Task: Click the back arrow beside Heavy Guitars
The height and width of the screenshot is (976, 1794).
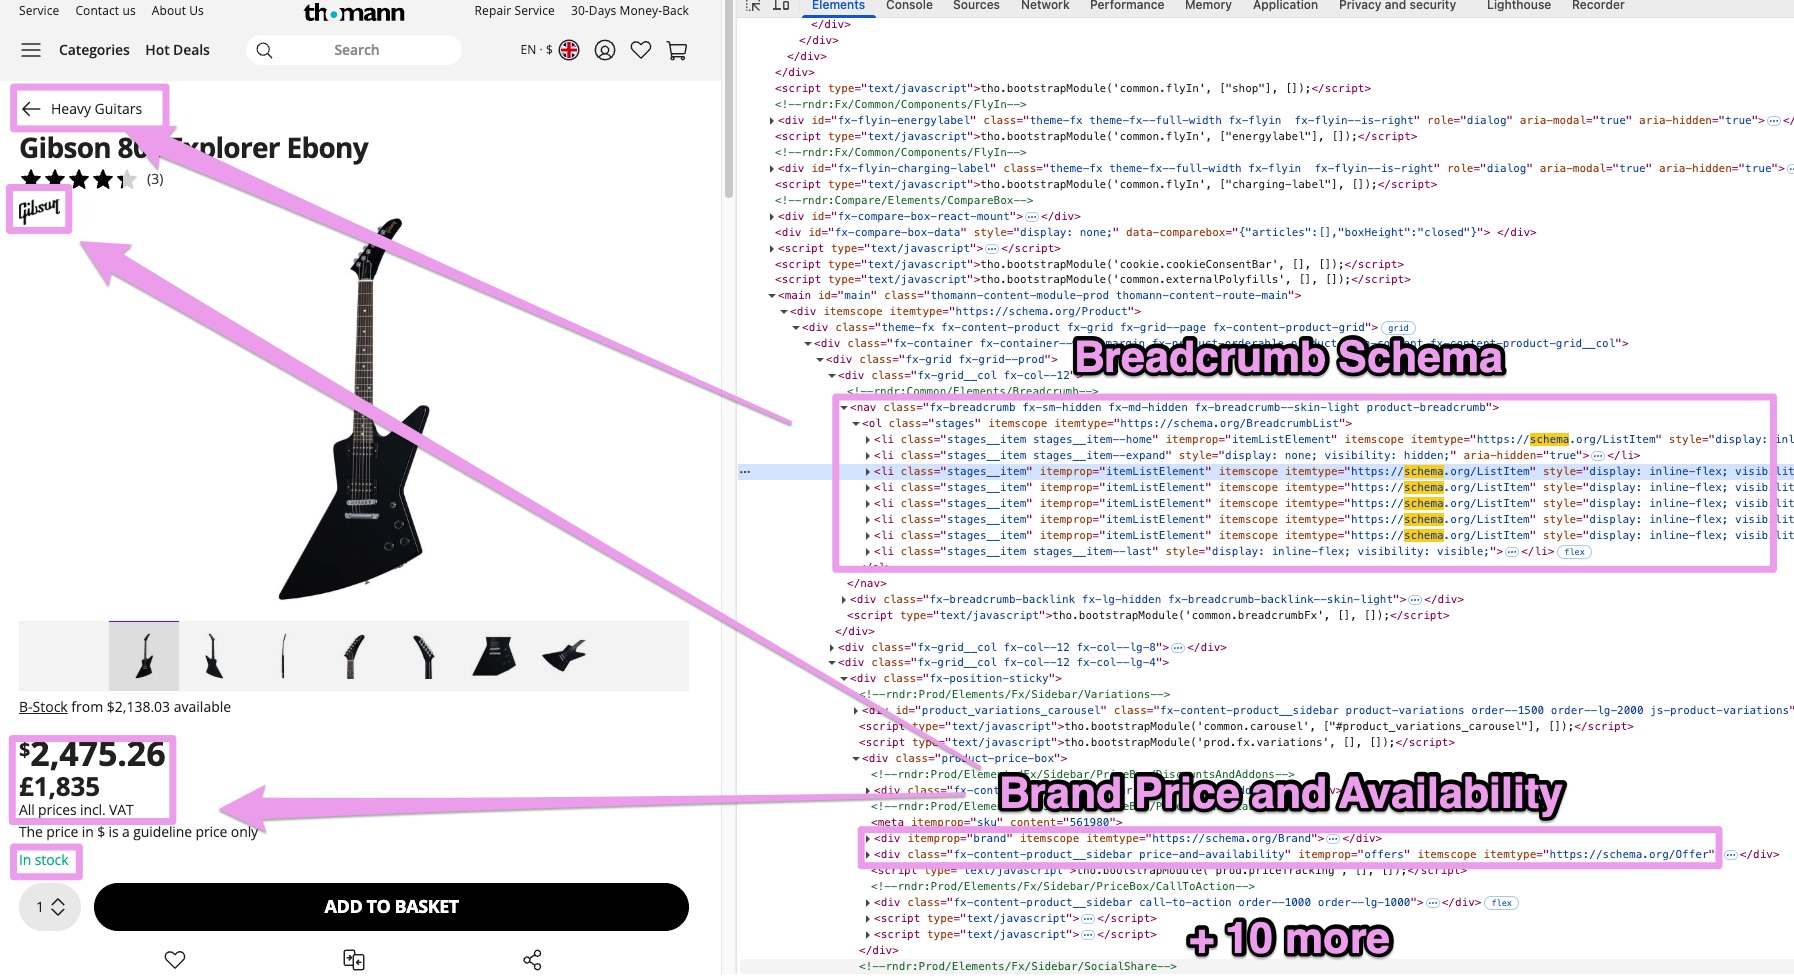Action: (31, 109)
